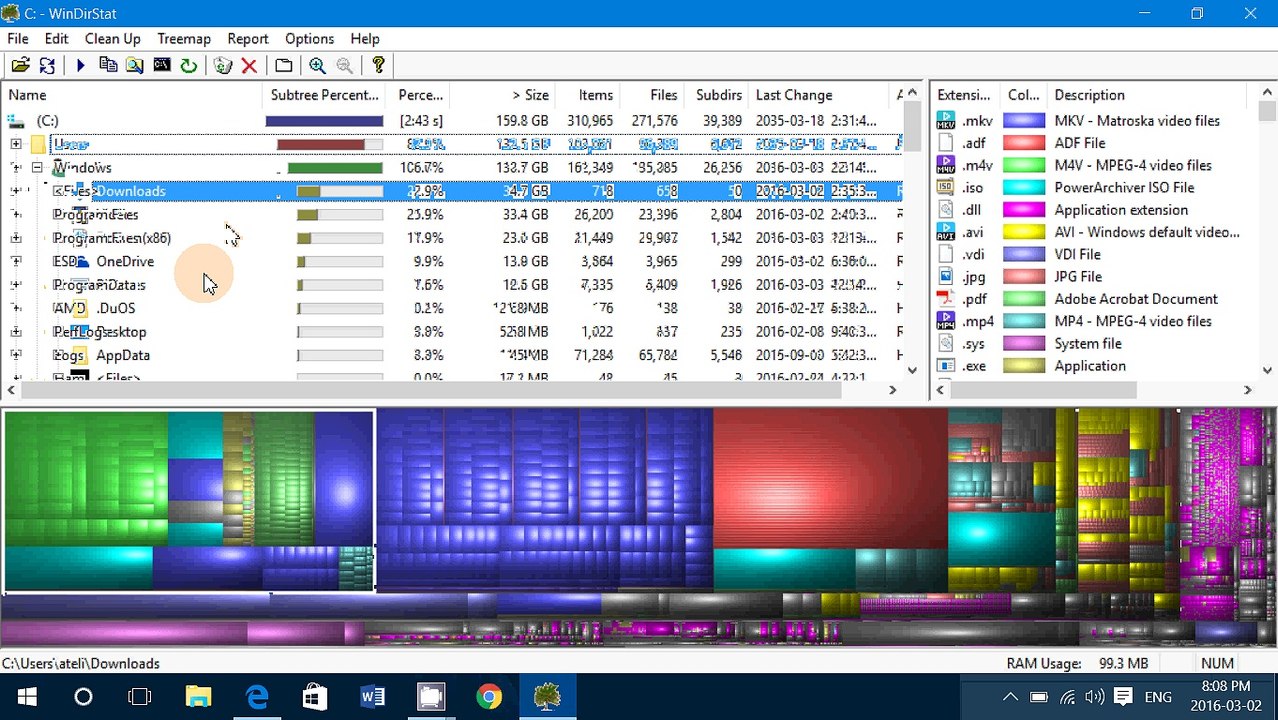This screenshot has width=1278, height=720.
Task: Click the .mkv file type icon
Action: point(945,121)
